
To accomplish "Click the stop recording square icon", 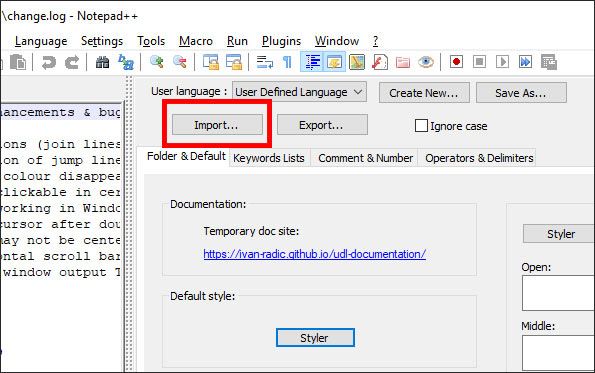I will 480,61.
